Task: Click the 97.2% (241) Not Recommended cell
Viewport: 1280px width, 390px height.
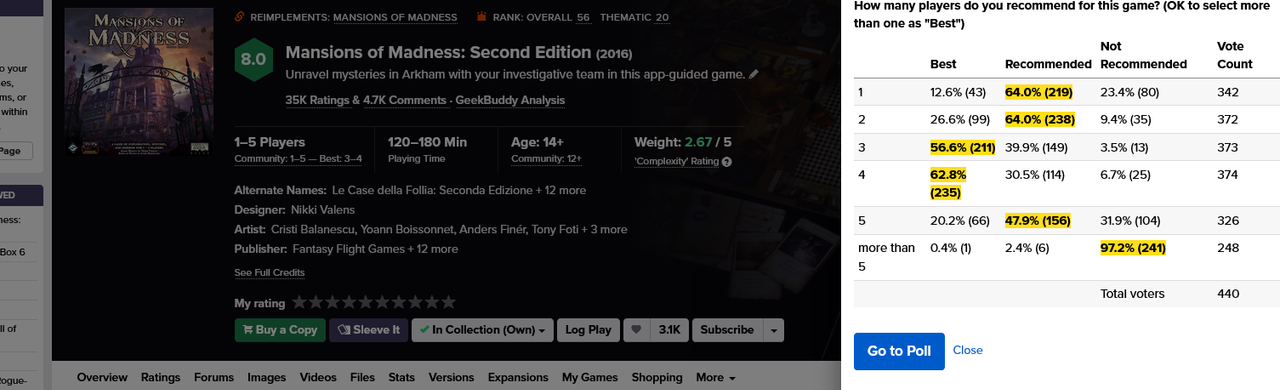Action: pyautogui.click(x=1133, y=247)
